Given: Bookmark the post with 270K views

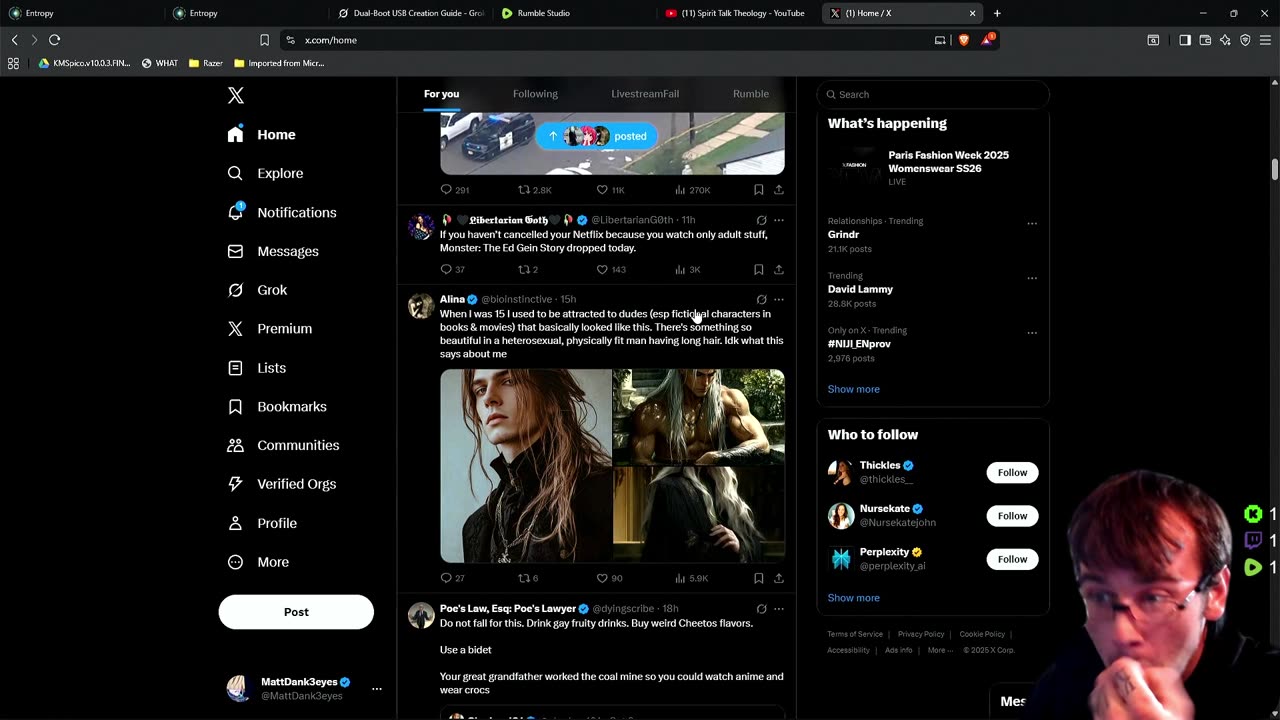Looking at the screenshot, I should click(759, 190).
